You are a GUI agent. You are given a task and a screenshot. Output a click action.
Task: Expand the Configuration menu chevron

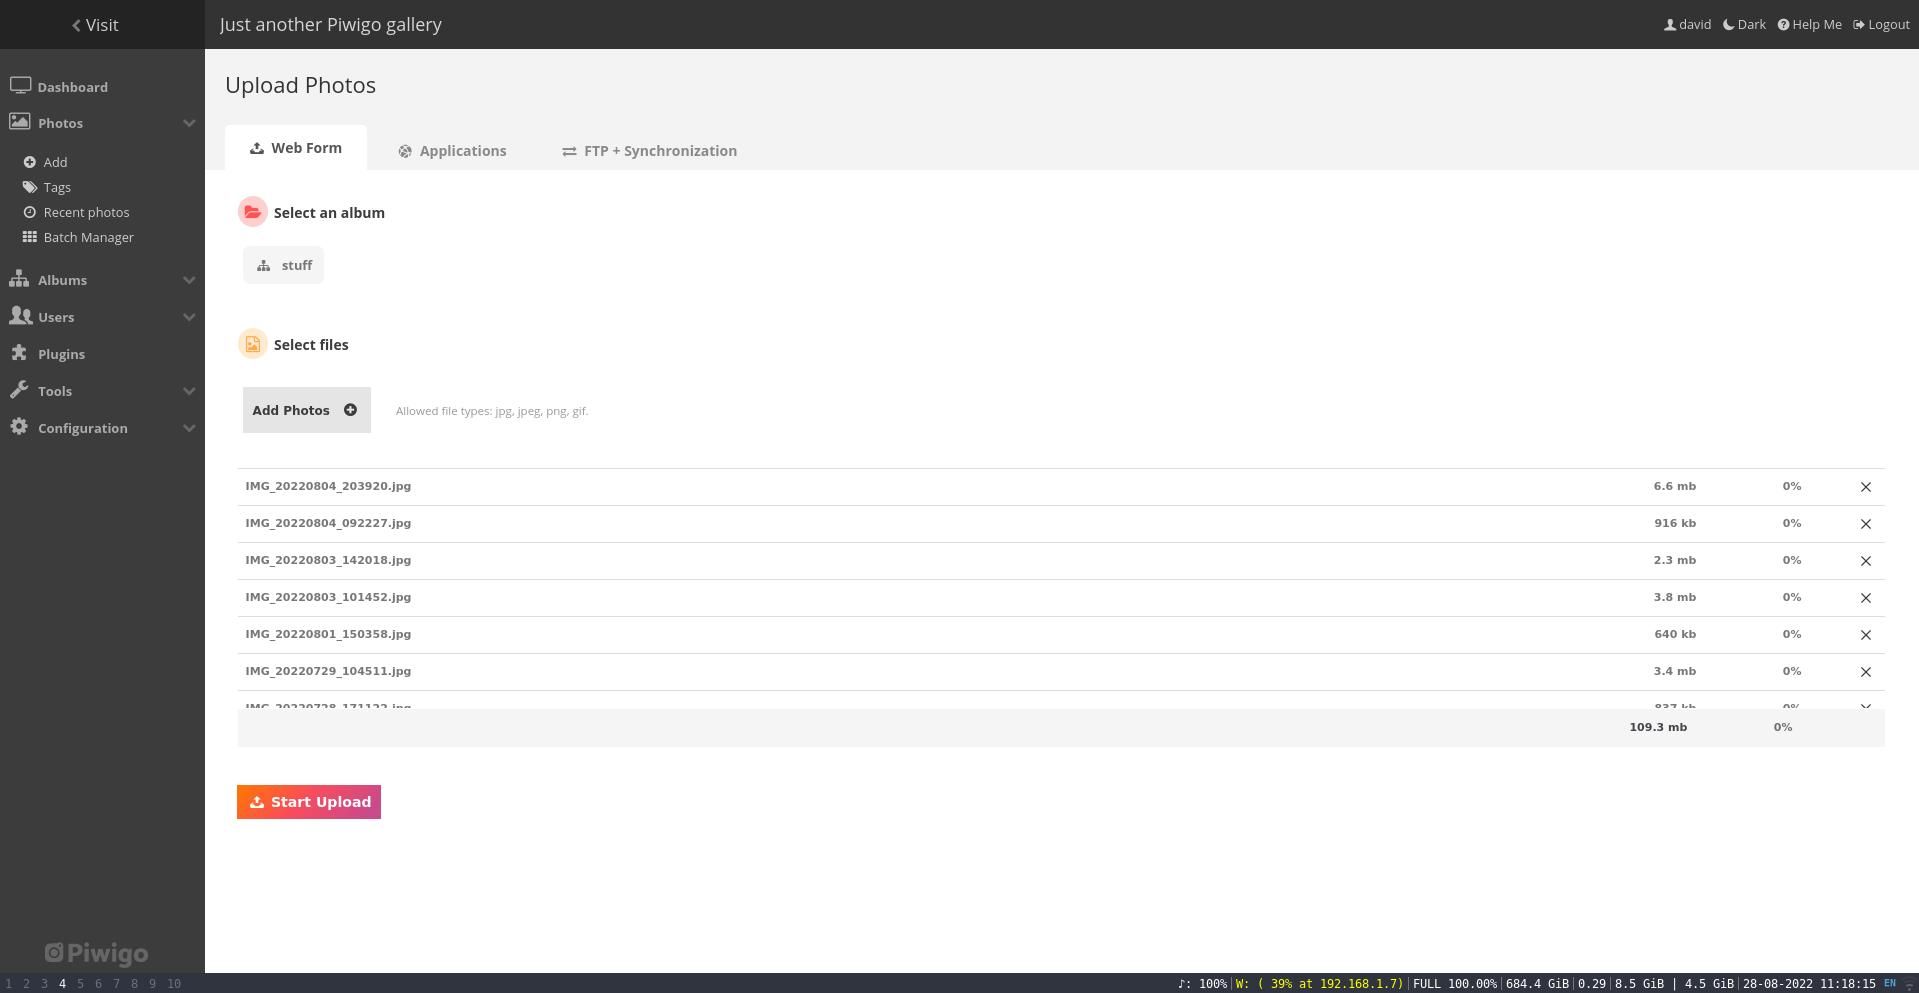pos(189,428)
